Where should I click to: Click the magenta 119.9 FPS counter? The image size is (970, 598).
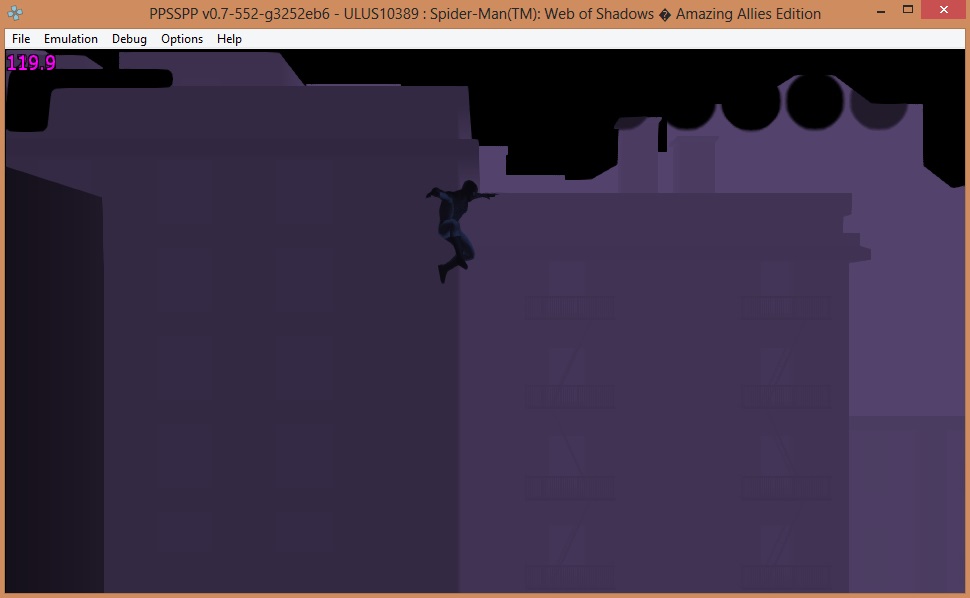31,63
